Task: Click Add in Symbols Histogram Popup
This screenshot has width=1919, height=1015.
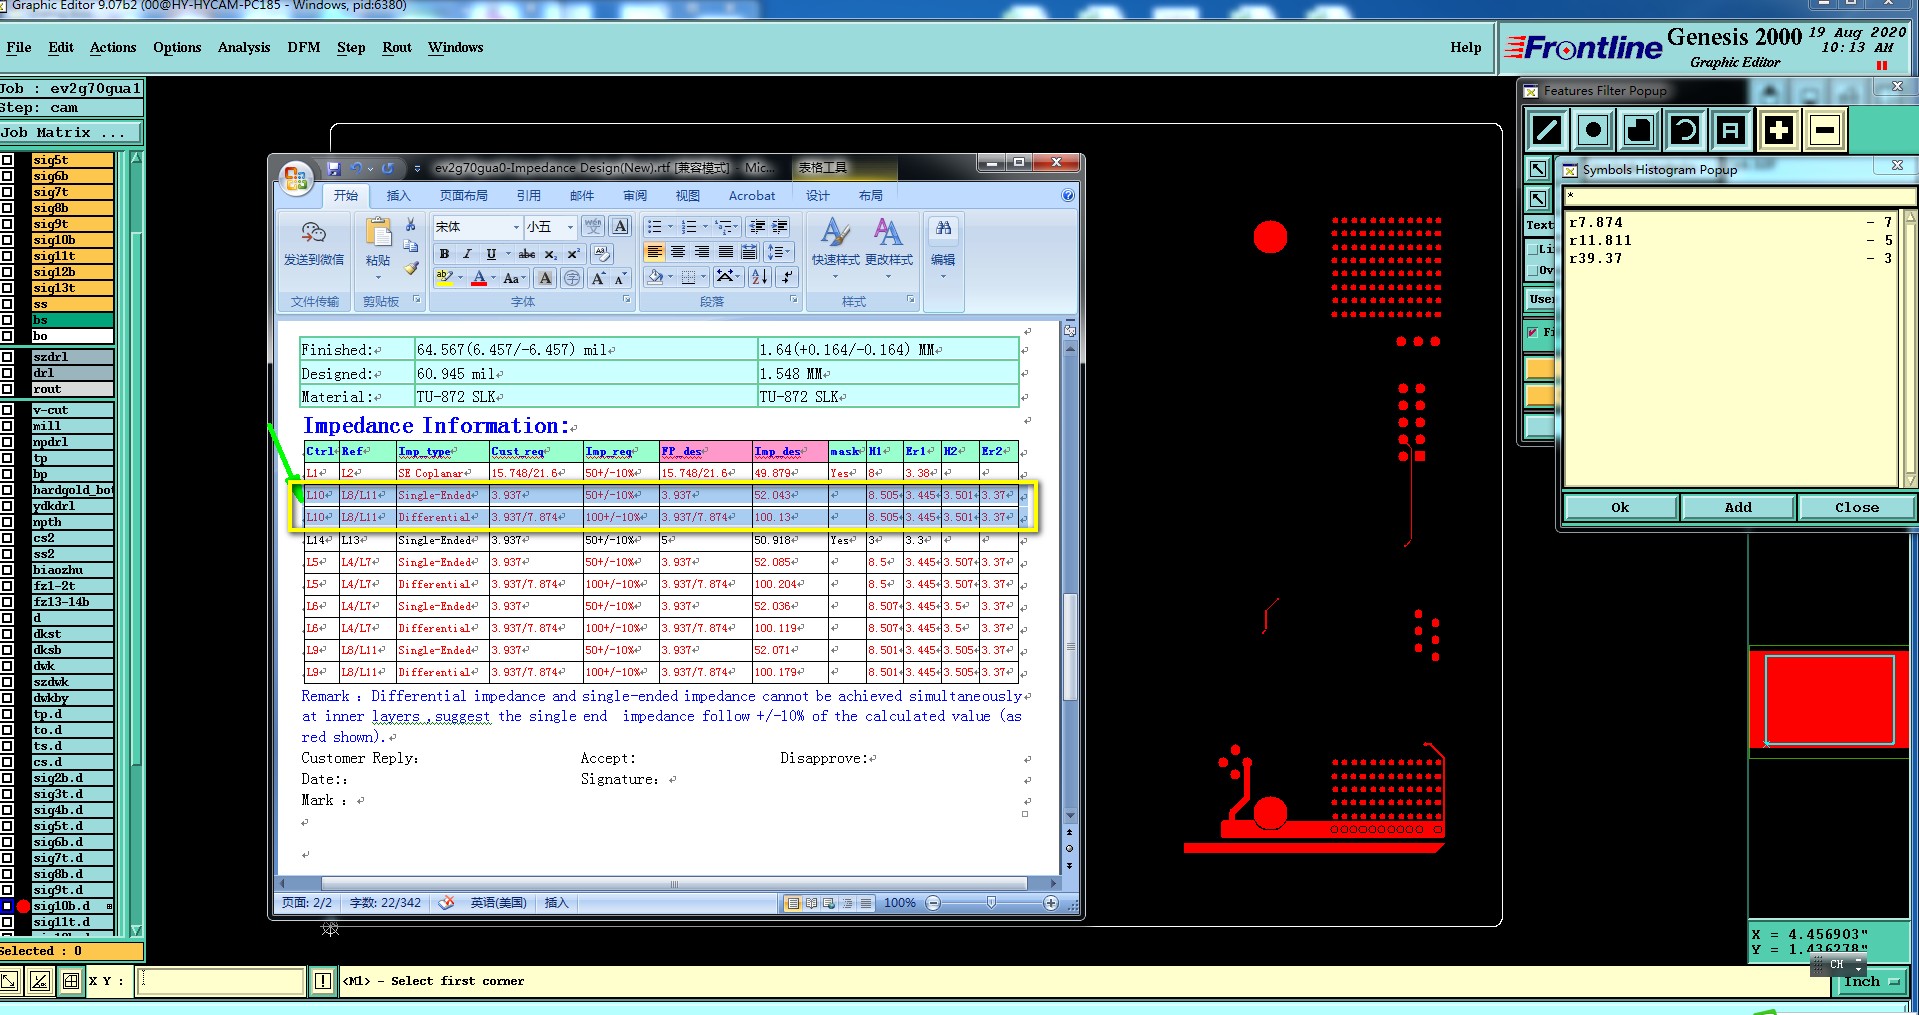Action: pos(1738,507)
